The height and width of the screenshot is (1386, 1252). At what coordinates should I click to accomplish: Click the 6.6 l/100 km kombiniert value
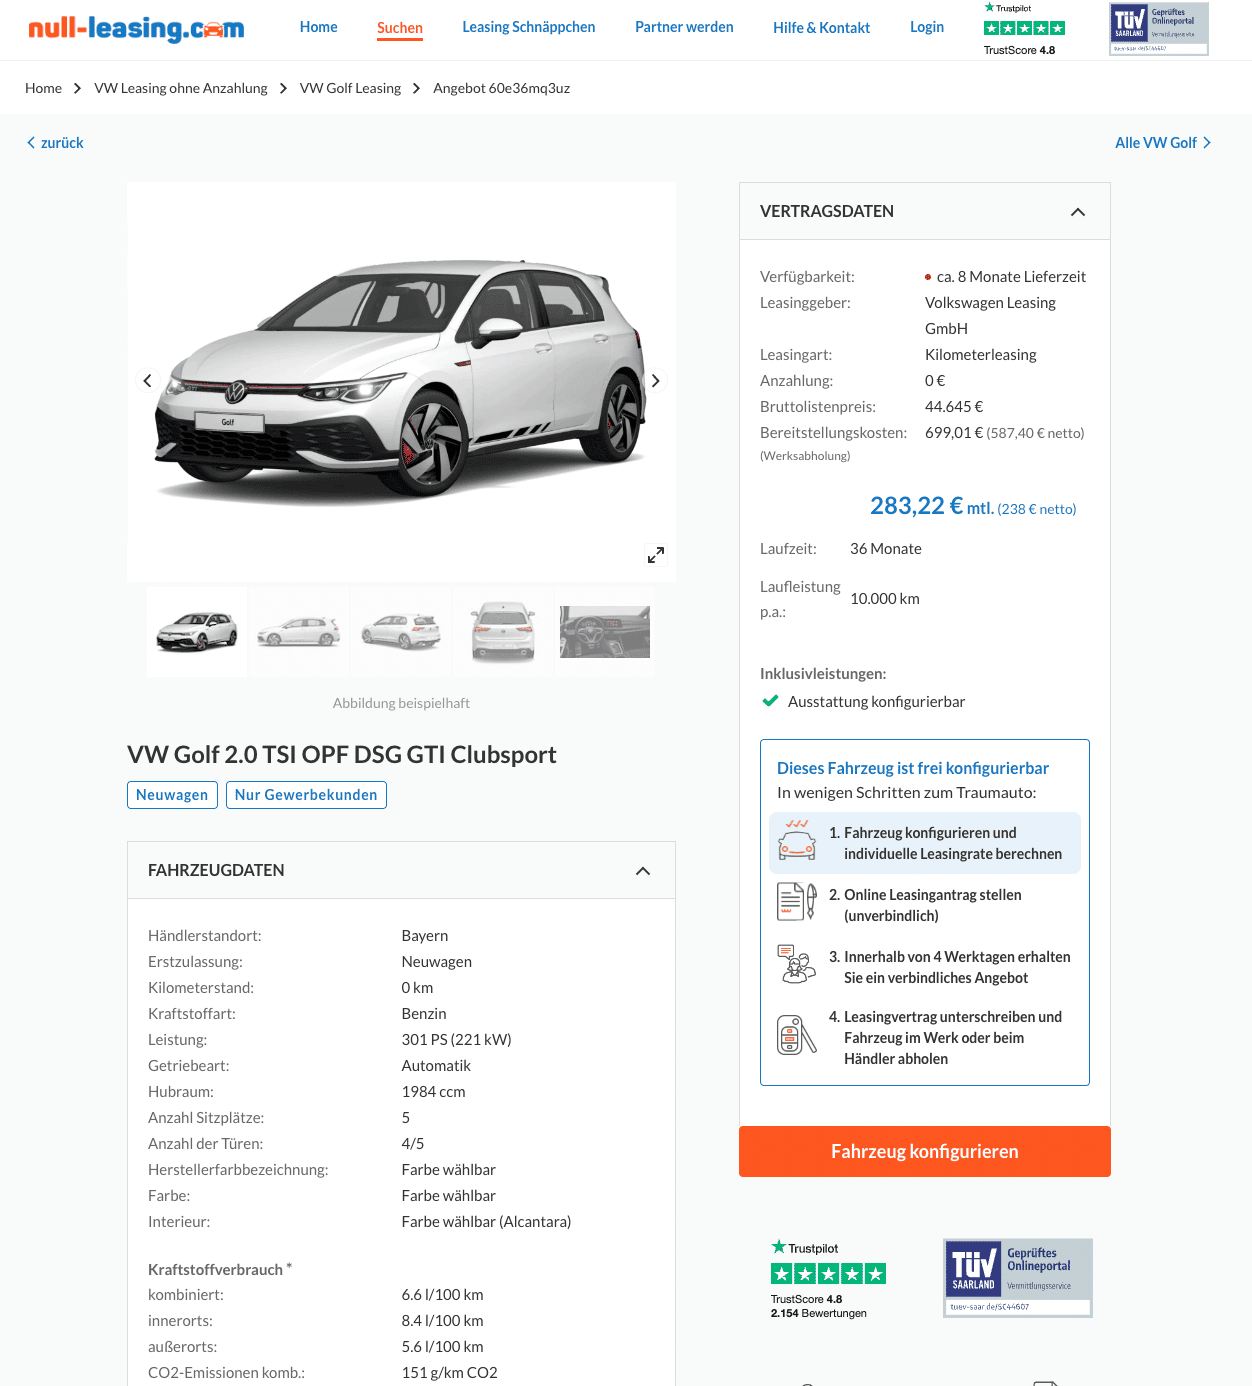pyautogui.click(x=442, y=1295)
